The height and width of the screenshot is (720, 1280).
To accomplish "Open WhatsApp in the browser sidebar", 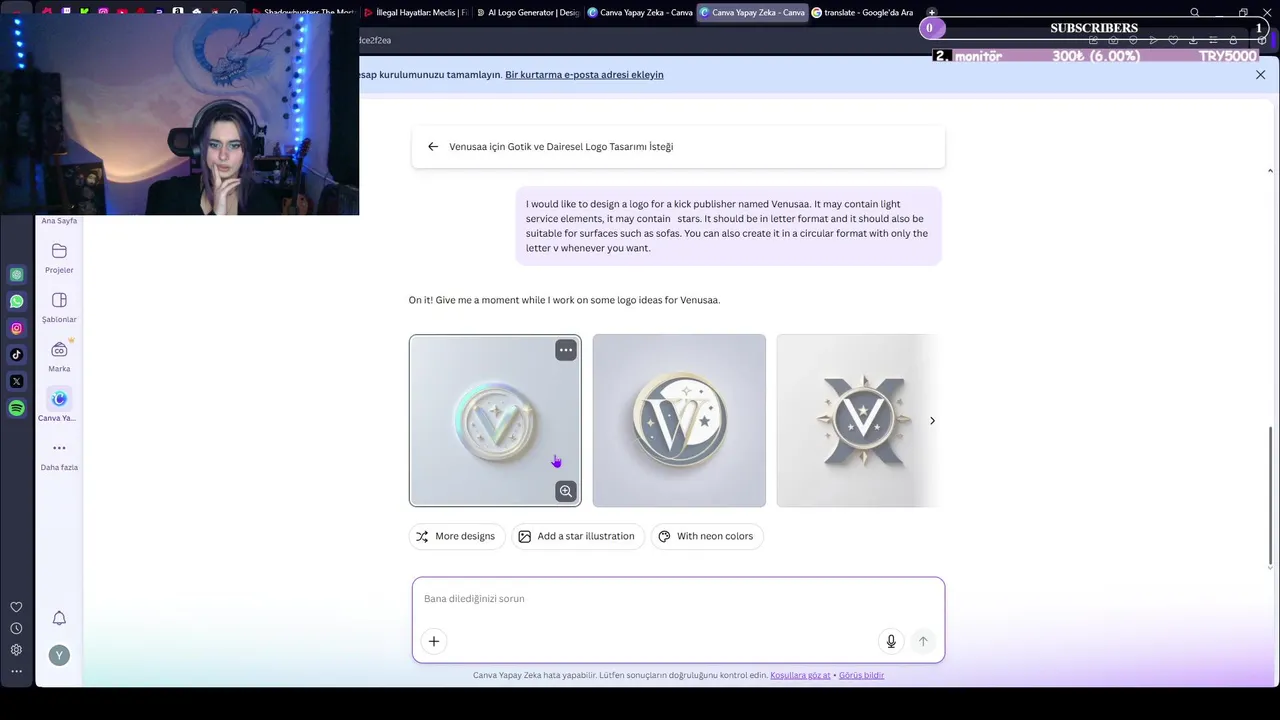I will pos(17,301).
